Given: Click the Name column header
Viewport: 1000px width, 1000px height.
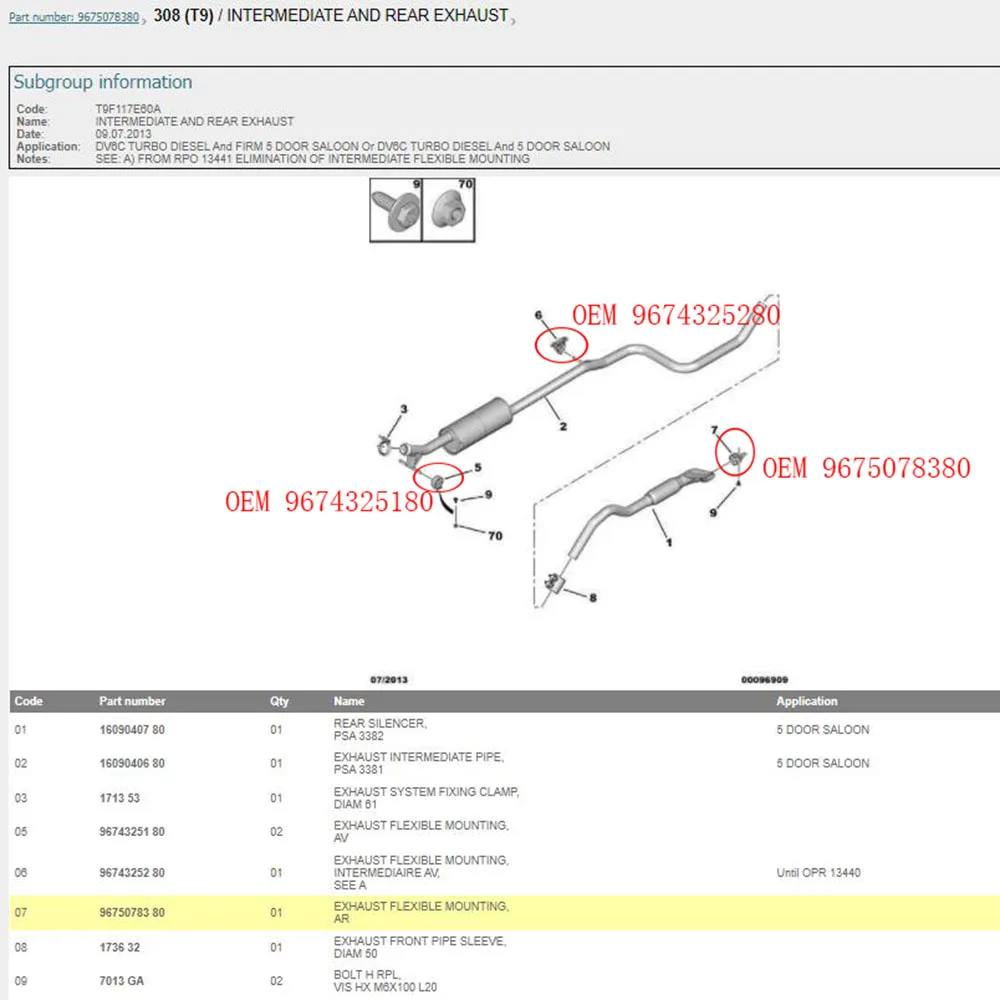Looking at the screenshot, I should coord(349,701).
